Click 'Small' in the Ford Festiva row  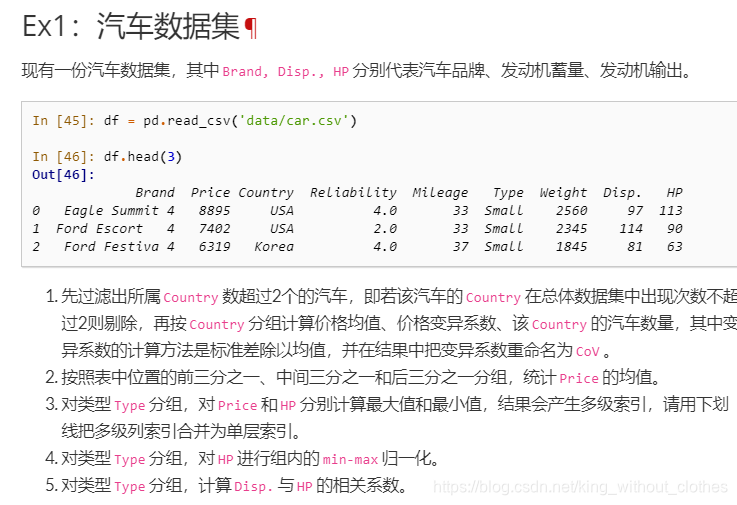tap(504, 246)
